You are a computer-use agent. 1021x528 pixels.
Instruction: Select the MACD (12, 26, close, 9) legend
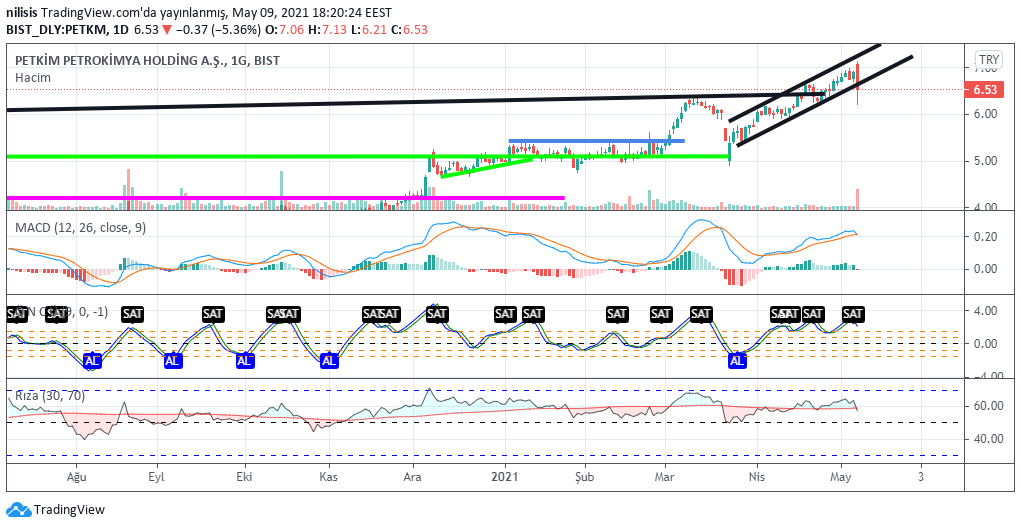click(x=81, y=227)
